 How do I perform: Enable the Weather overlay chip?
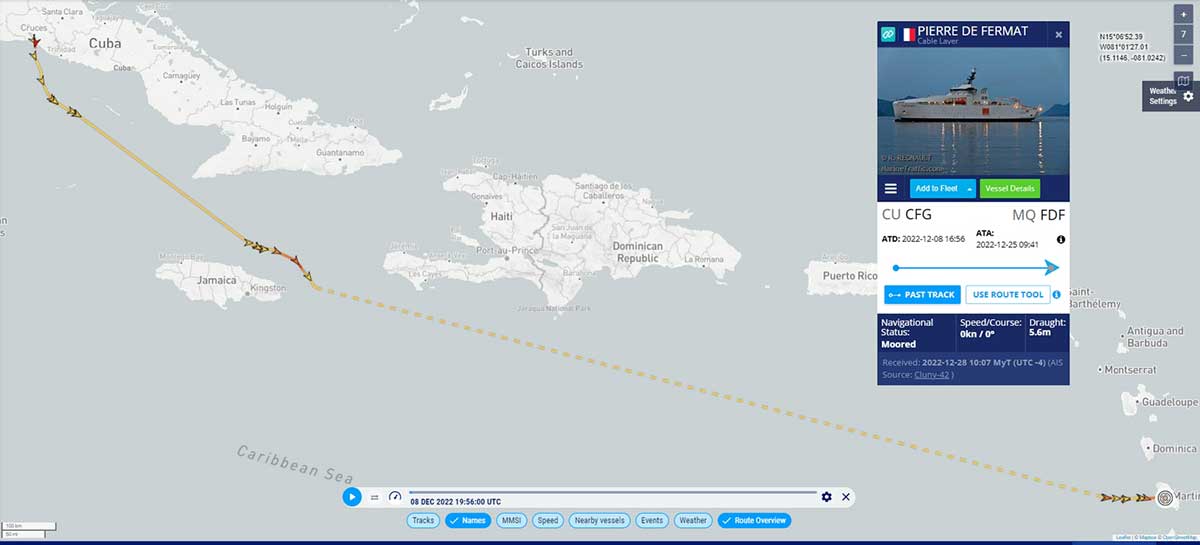pos(693,520)
